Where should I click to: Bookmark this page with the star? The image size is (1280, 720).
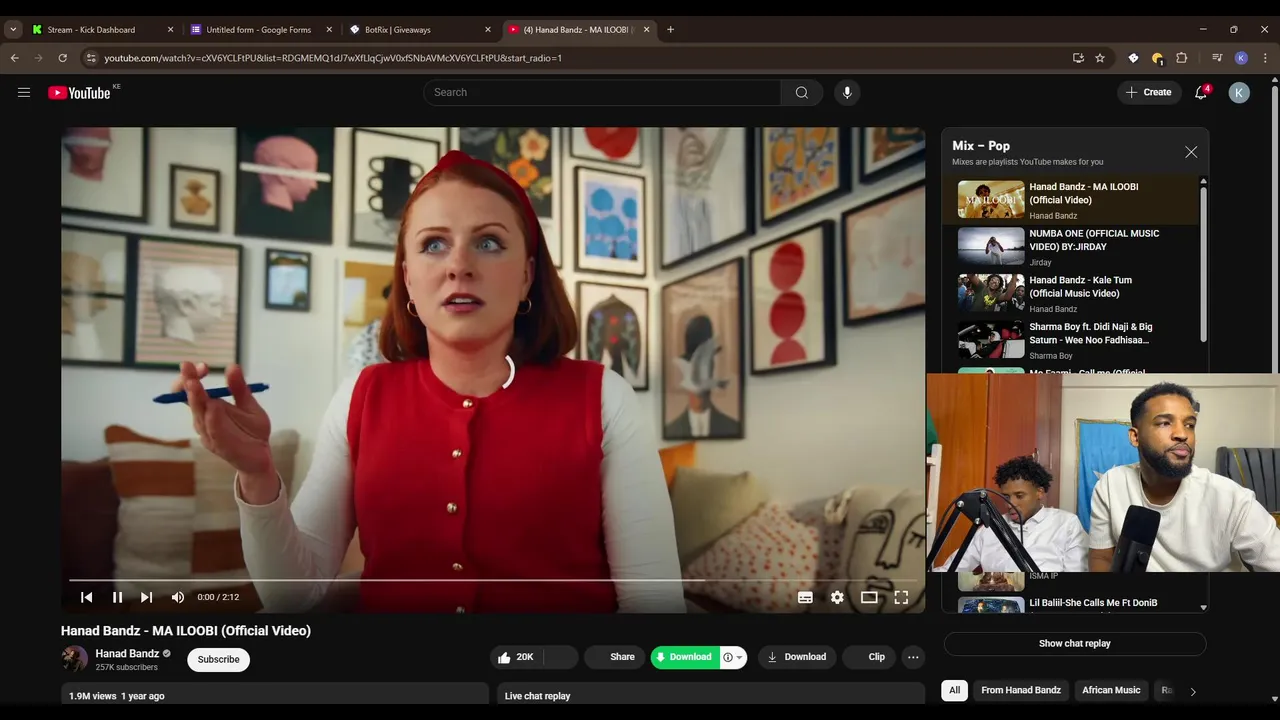click(x=1100, y=58)
